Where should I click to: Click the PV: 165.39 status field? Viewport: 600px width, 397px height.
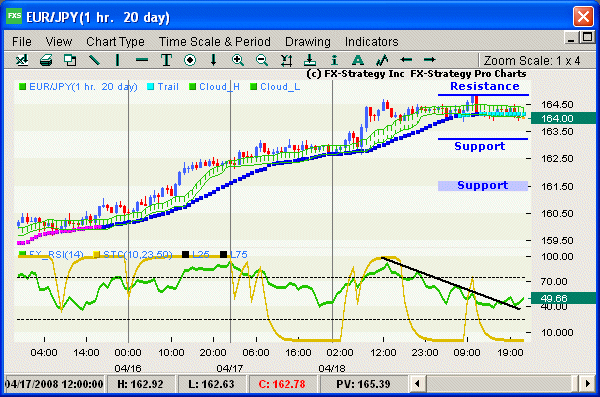363,384
